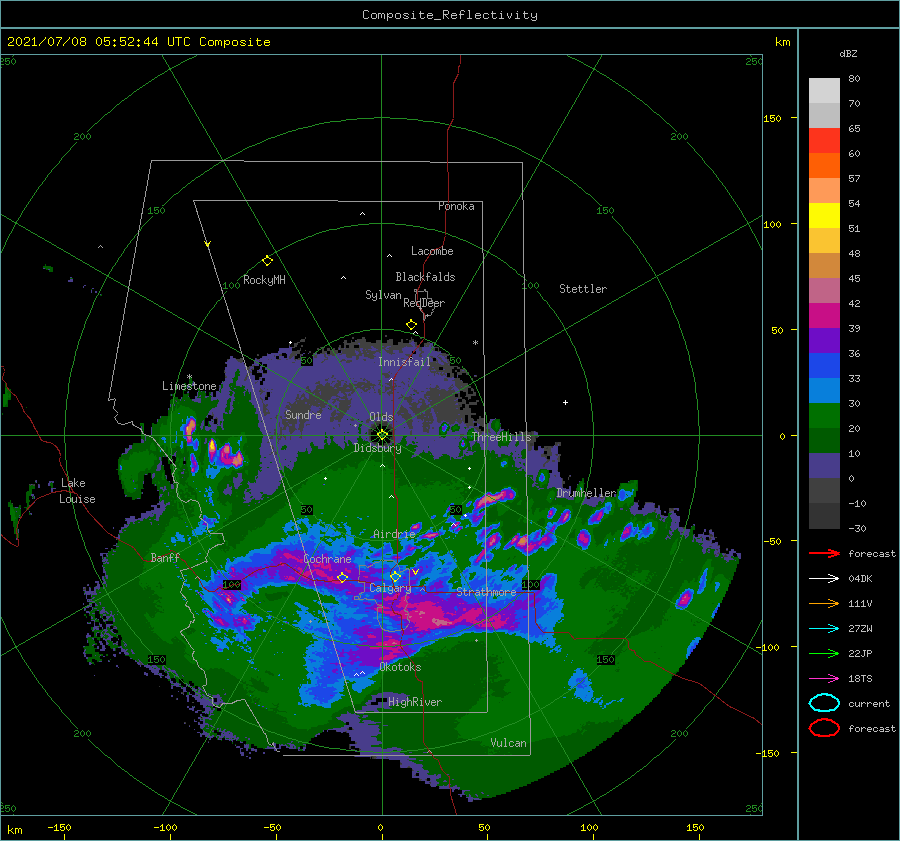Select the 33 dBZ blue color swatch
The height and width of the screenshot is (841, 900).
[x=824, y=365]
